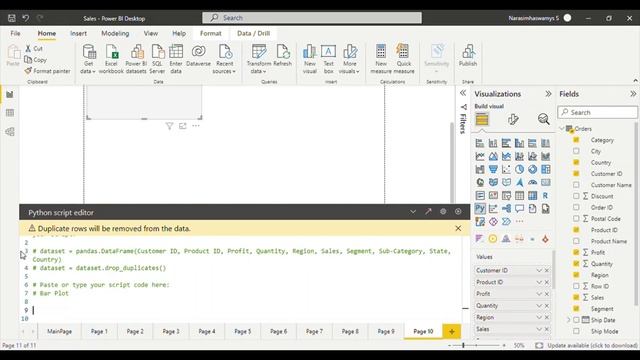
Task: Open the Quantity value dropdown
Action: 539,306
